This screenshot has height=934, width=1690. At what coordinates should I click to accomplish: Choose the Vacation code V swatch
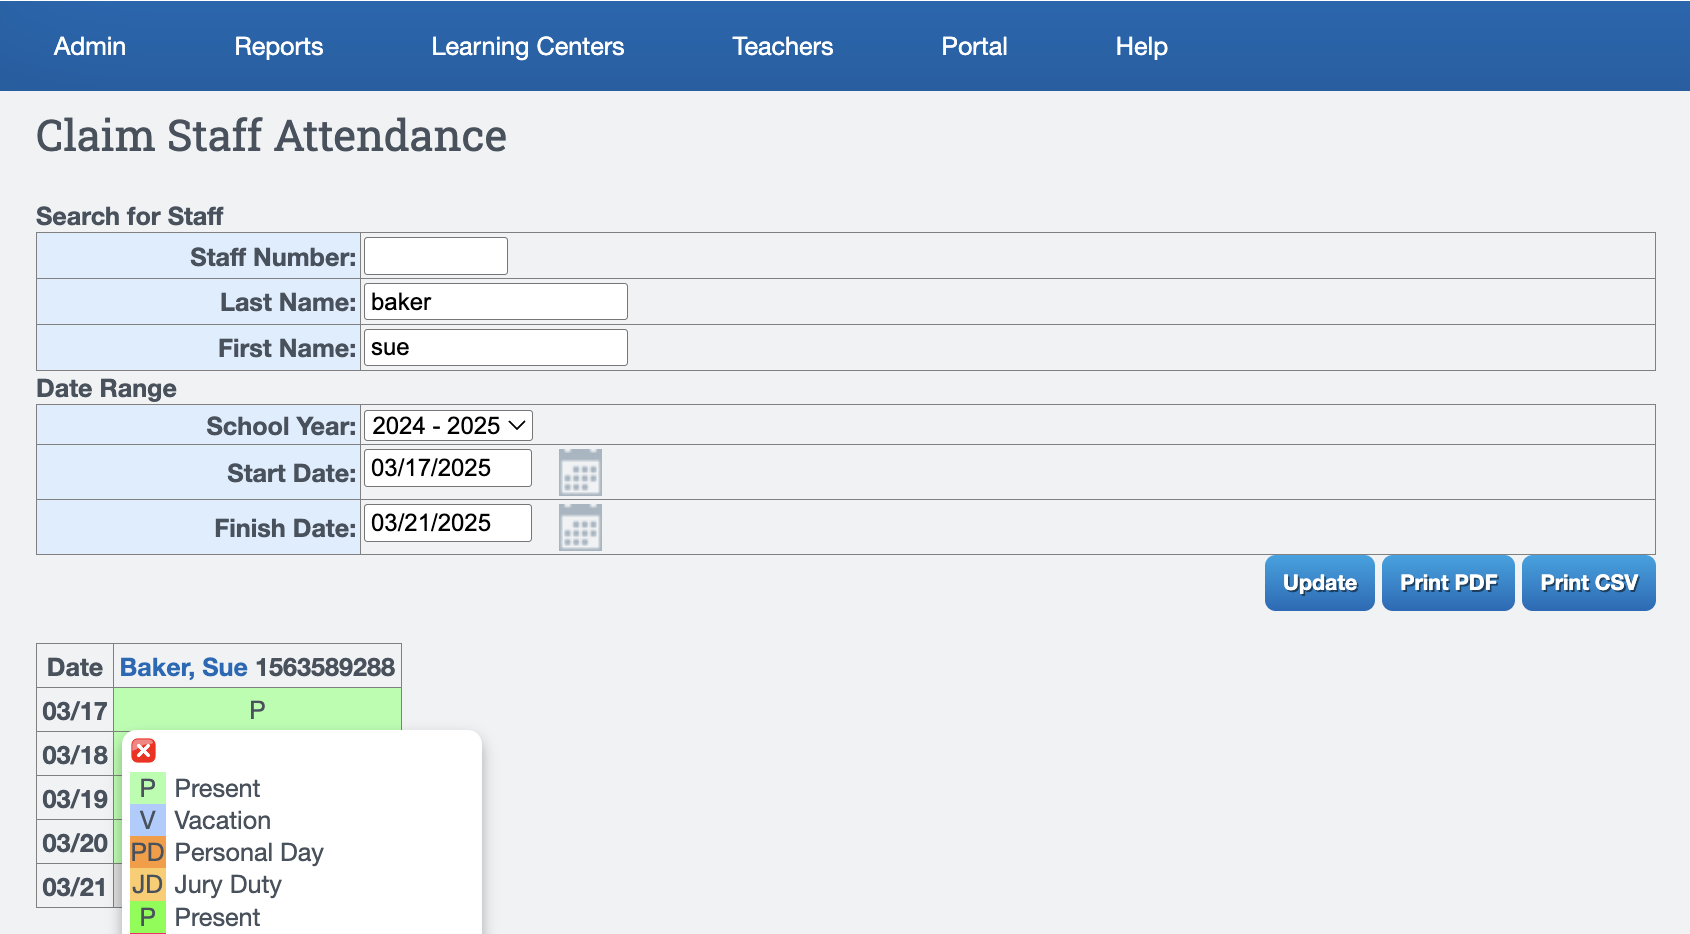tap(147, 820)
